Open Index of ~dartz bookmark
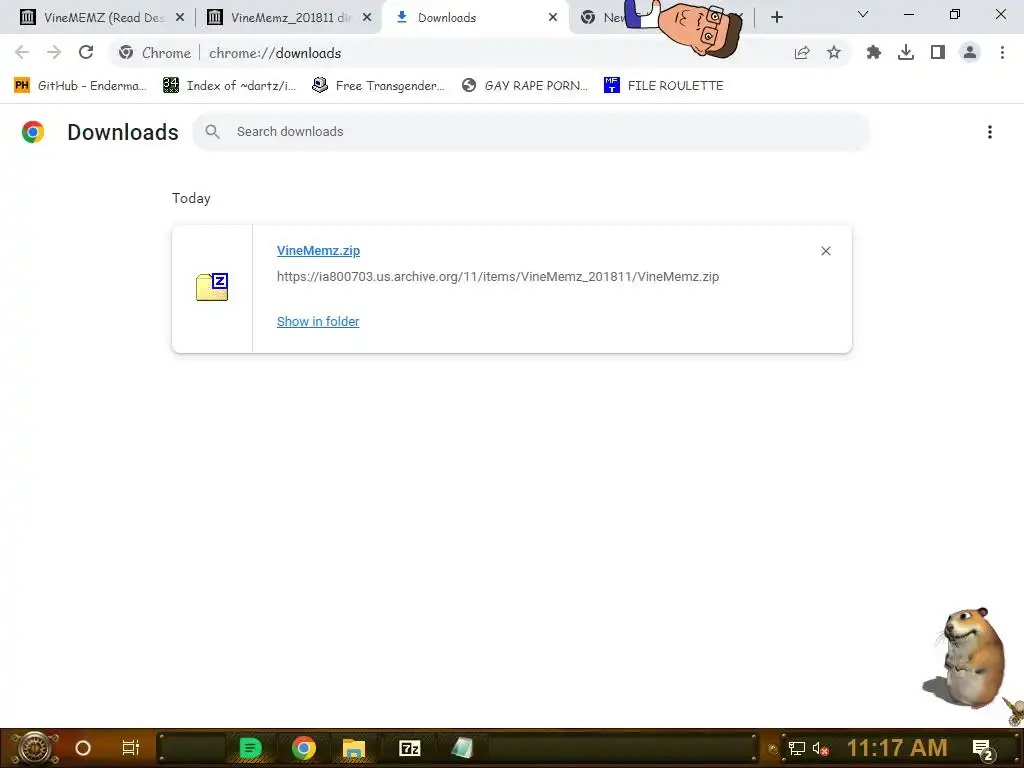This screenshot has width=1024, height=768. coord(229,86)
